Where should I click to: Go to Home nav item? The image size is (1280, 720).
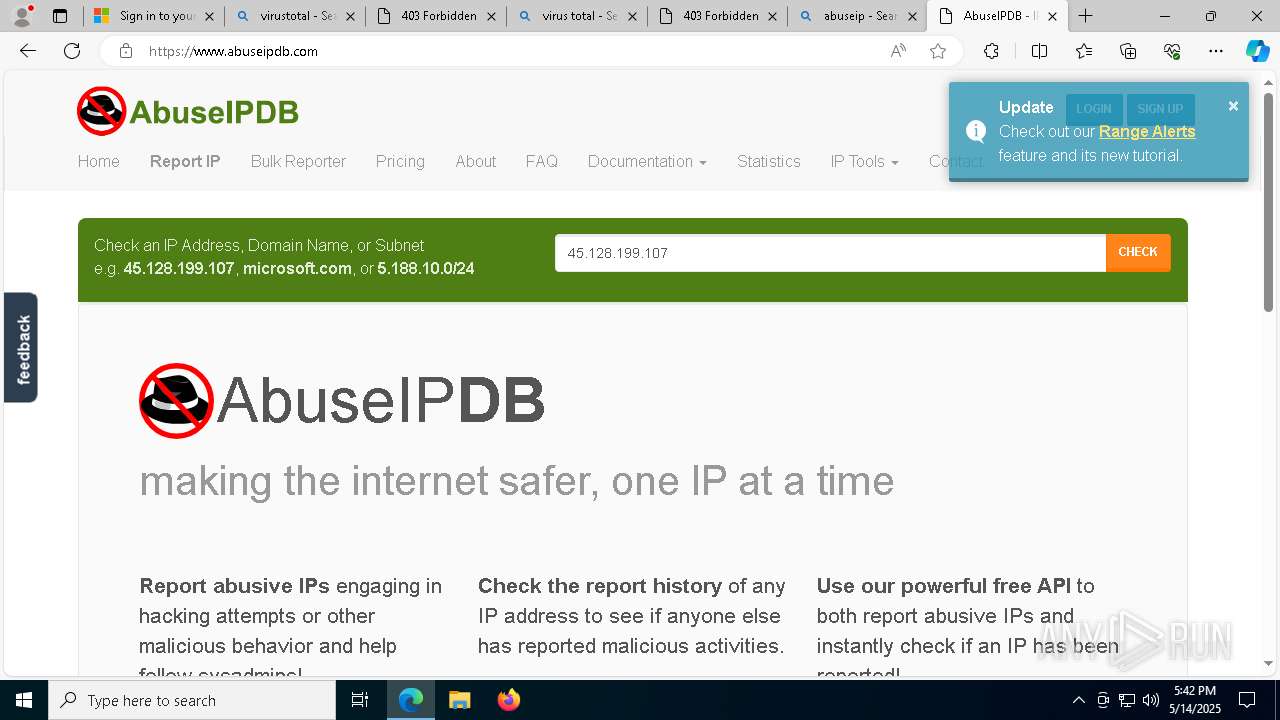click(x=98, y=161)
